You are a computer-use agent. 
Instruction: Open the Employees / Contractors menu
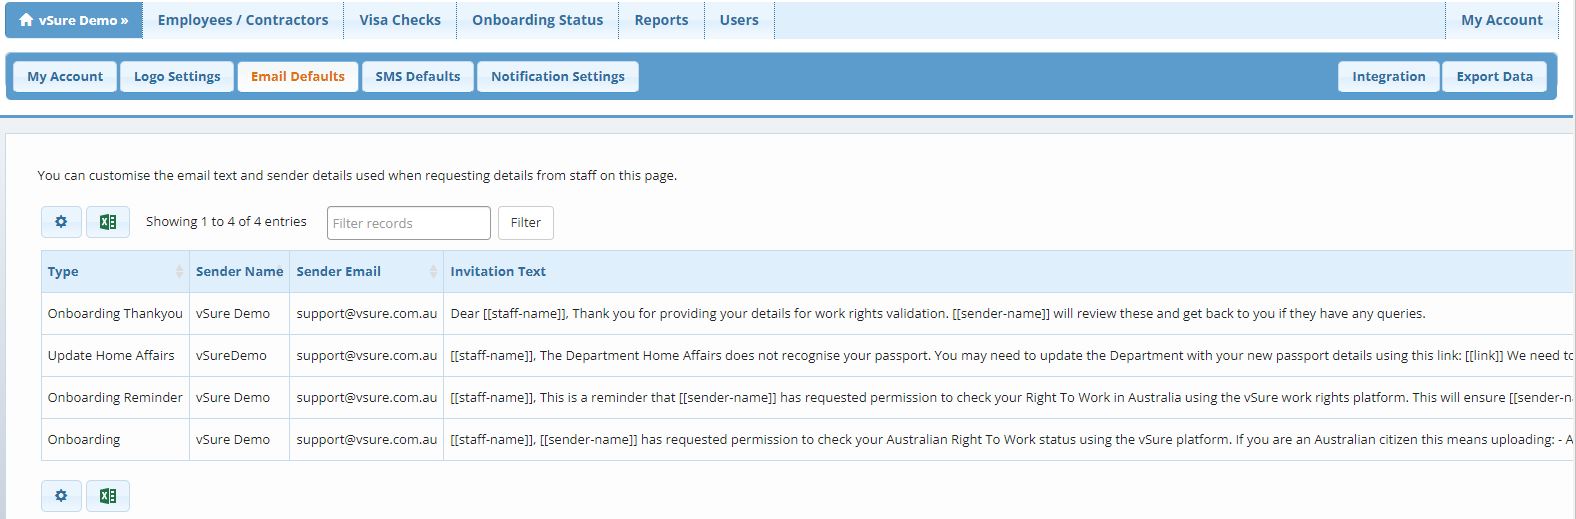point(243,20)
